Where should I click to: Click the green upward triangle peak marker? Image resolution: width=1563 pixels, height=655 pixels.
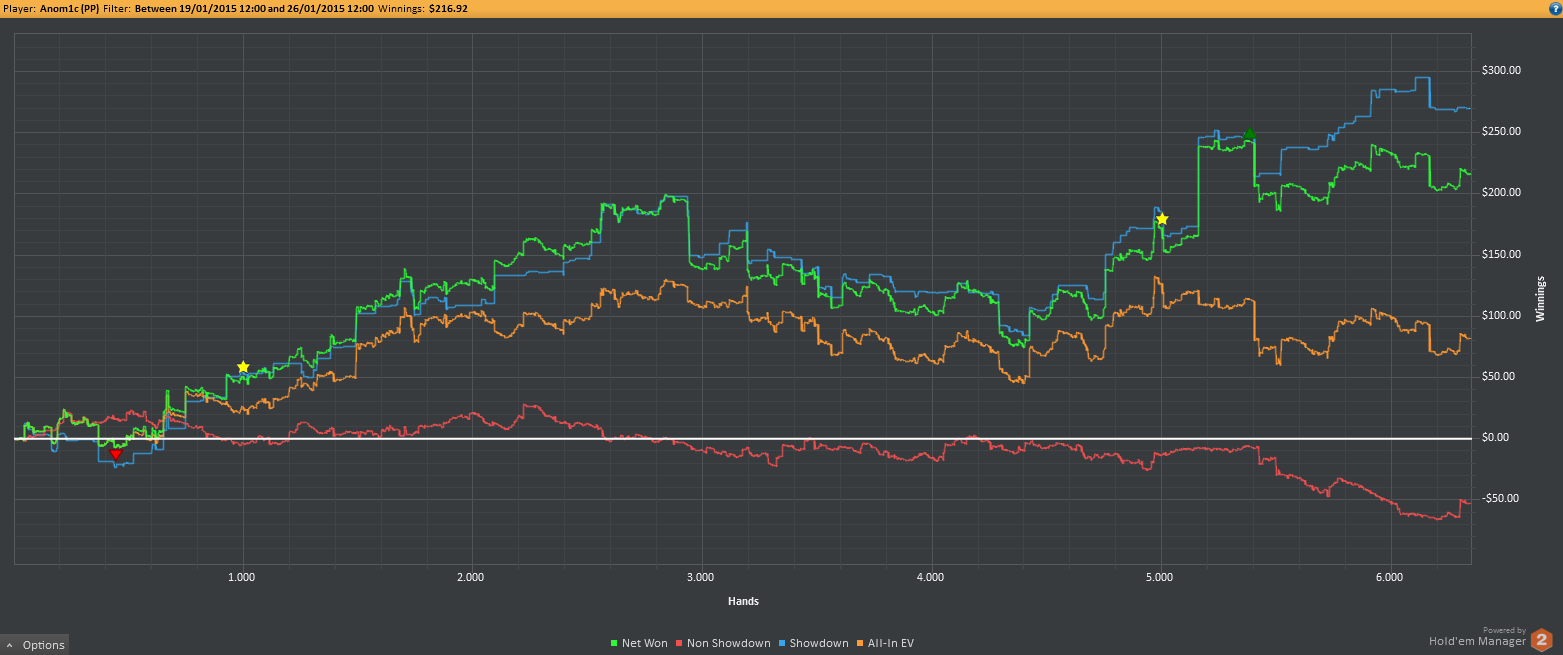click(x=1249, y=133)
